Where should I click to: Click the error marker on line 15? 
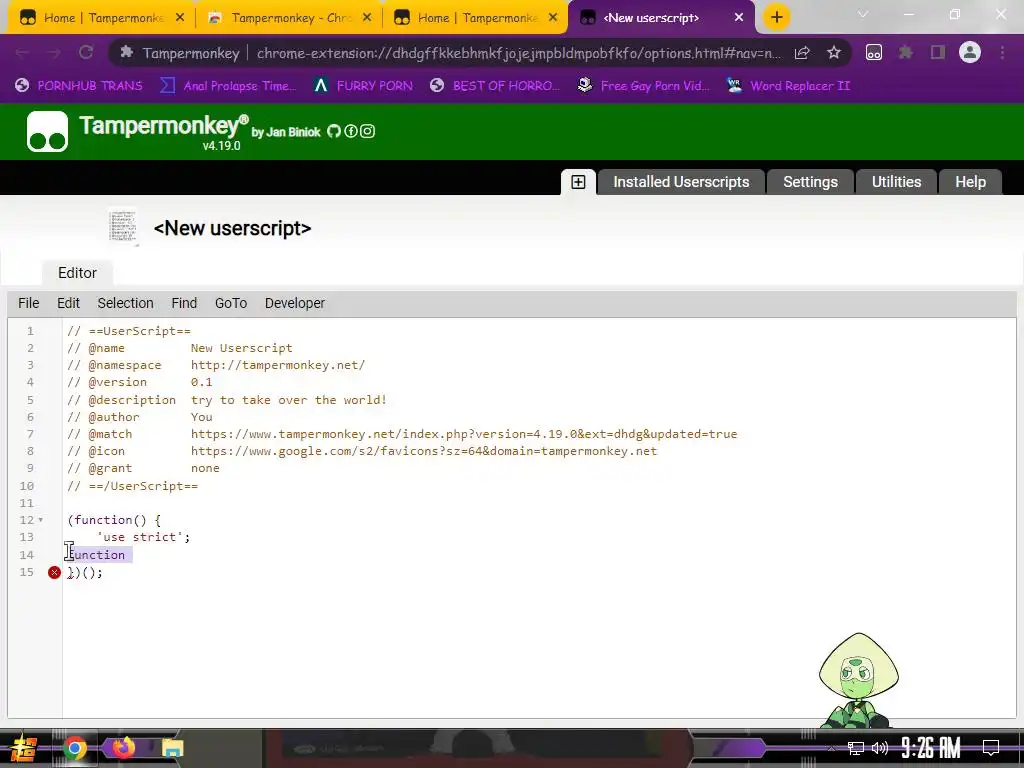click(54, 573)
